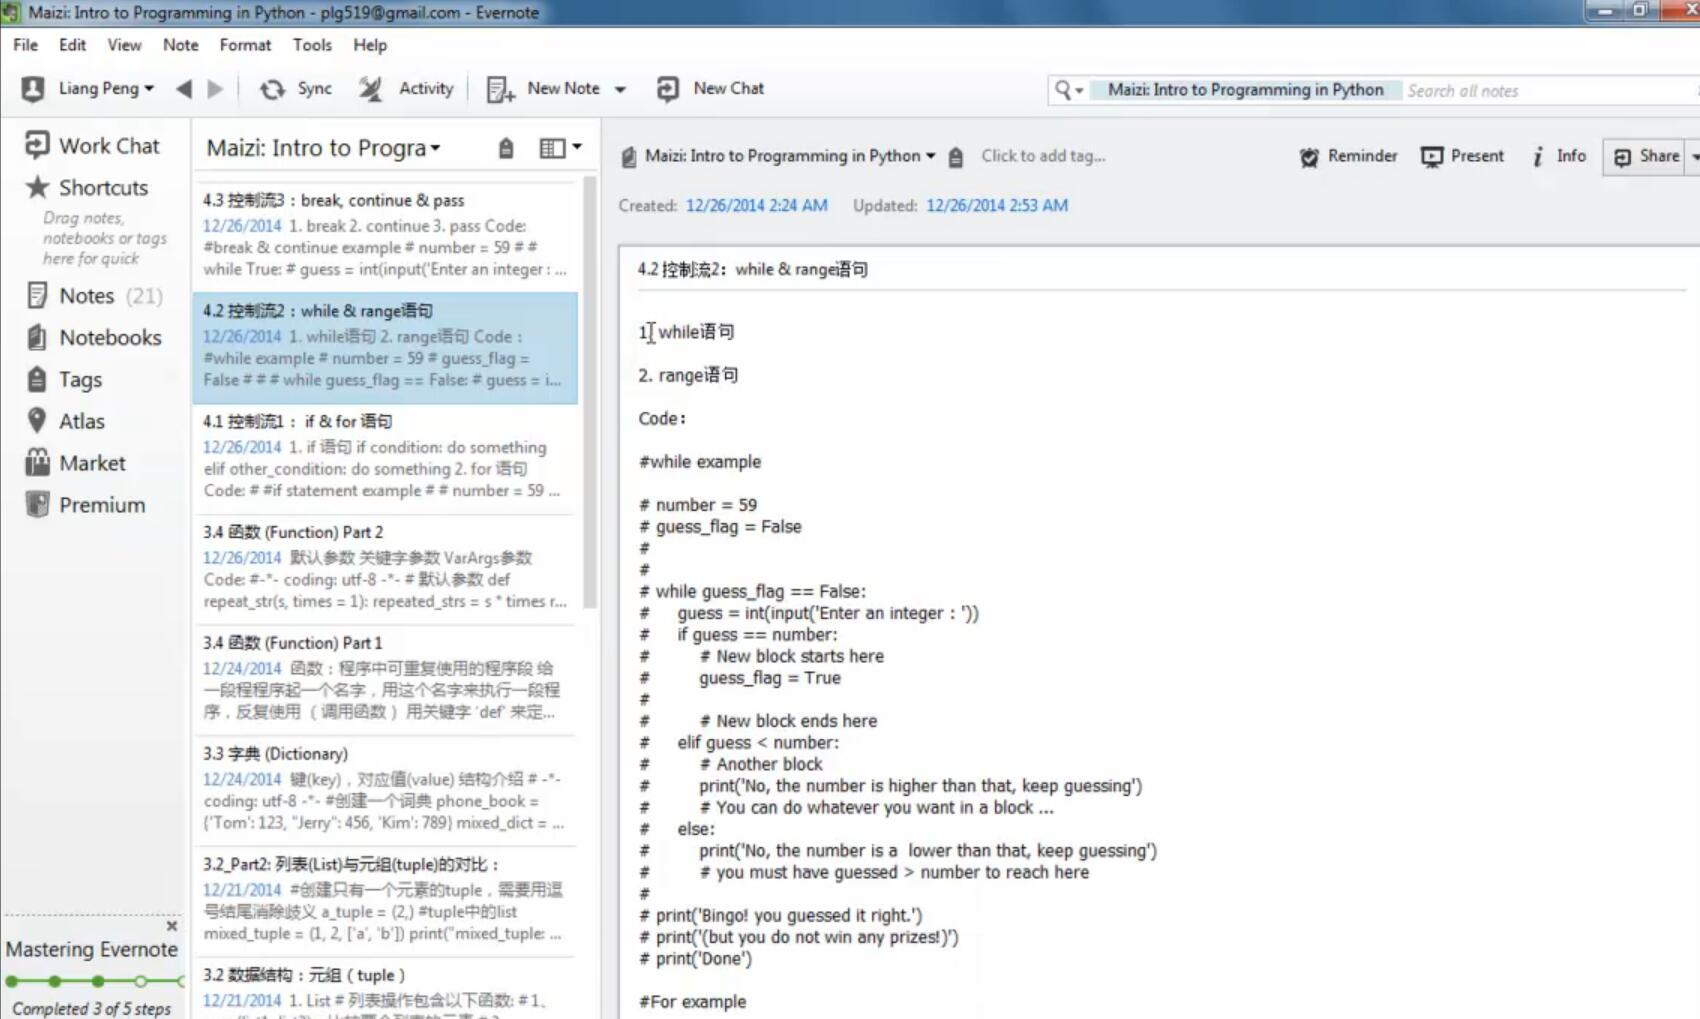Click the Created date link

(756, 206)
